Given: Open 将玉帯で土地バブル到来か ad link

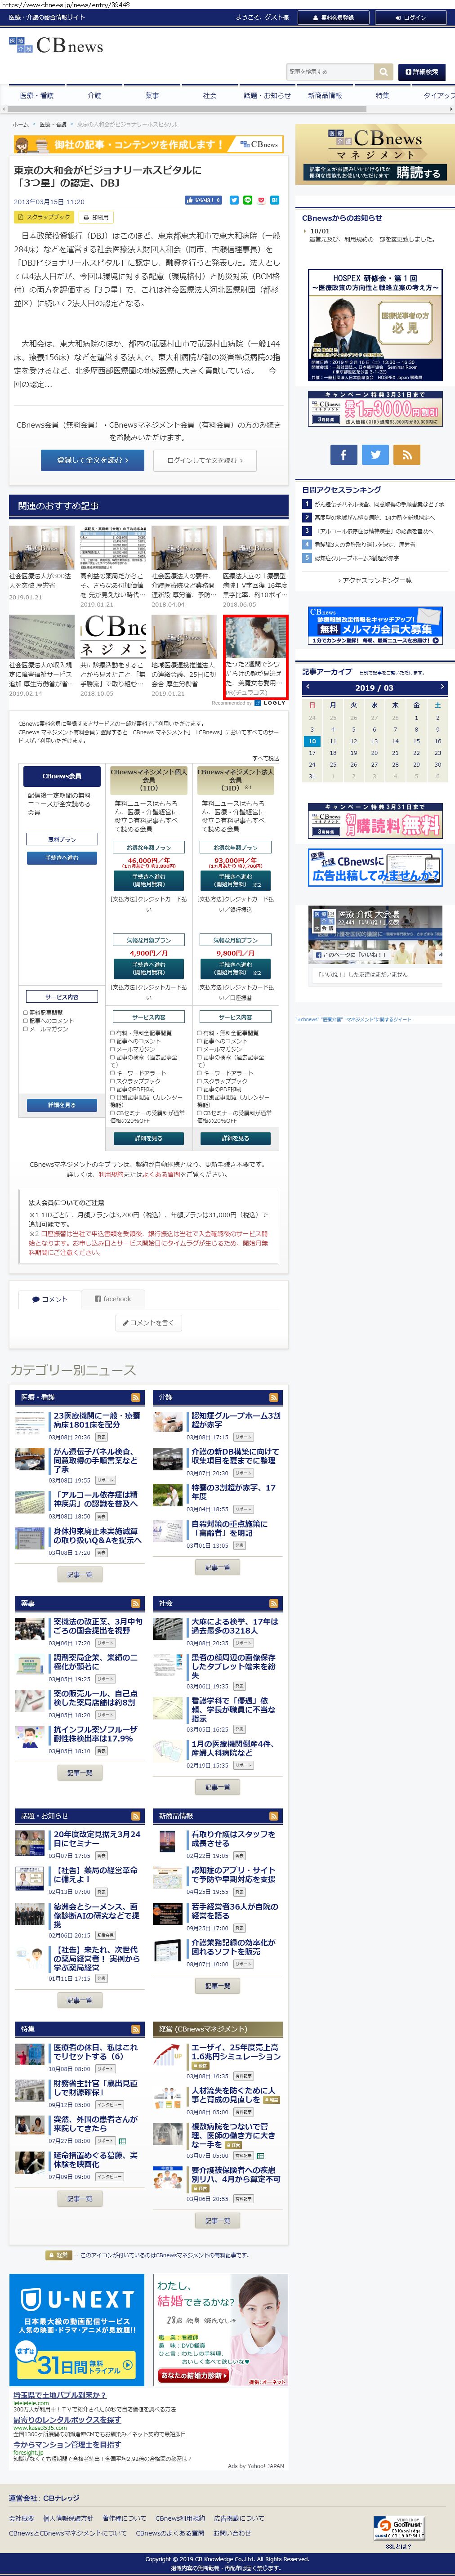Looking at the screenshot, I should point(59,2395).
